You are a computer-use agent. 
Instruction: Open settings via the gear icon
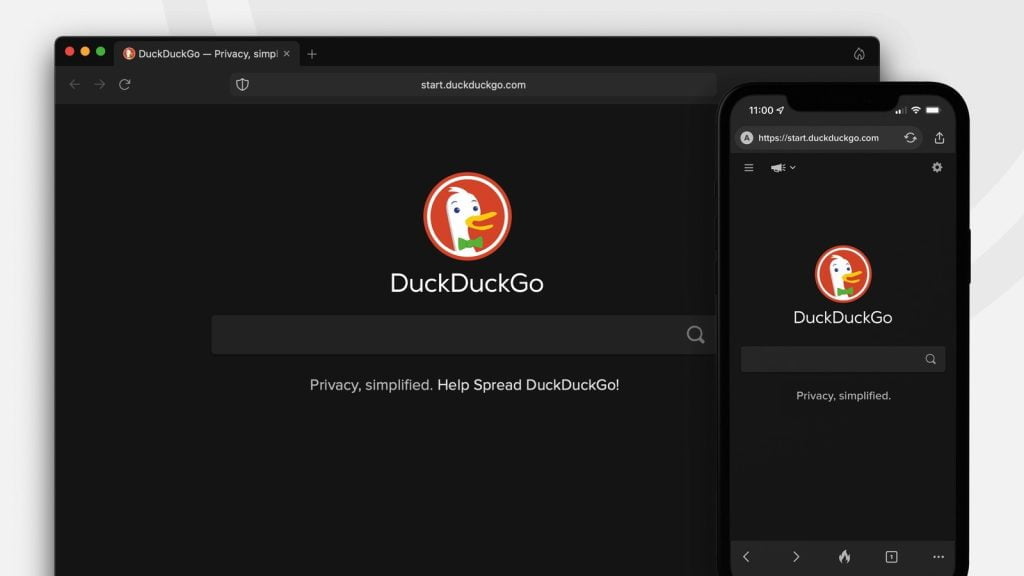tap(936, 167)
